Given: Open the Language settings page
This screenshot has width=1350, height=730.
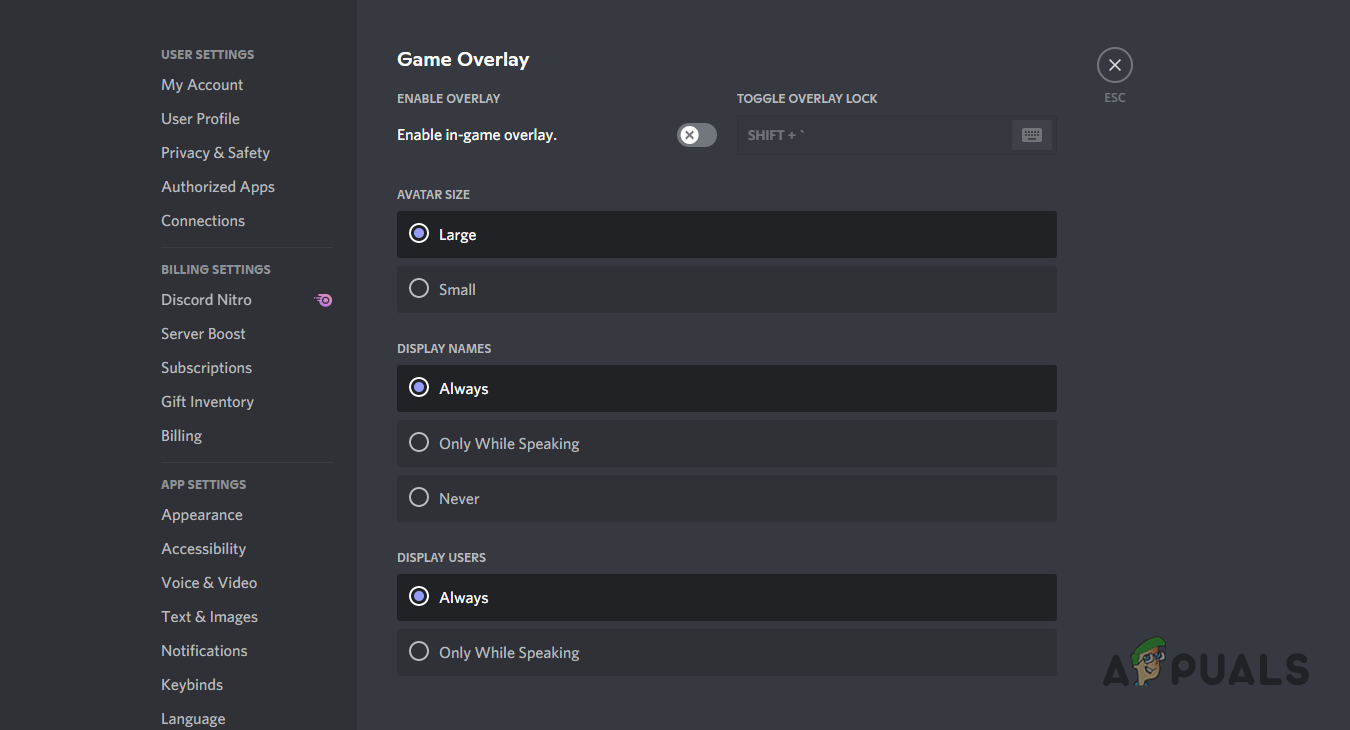Looking at the screenshot, I should point(193,718).
